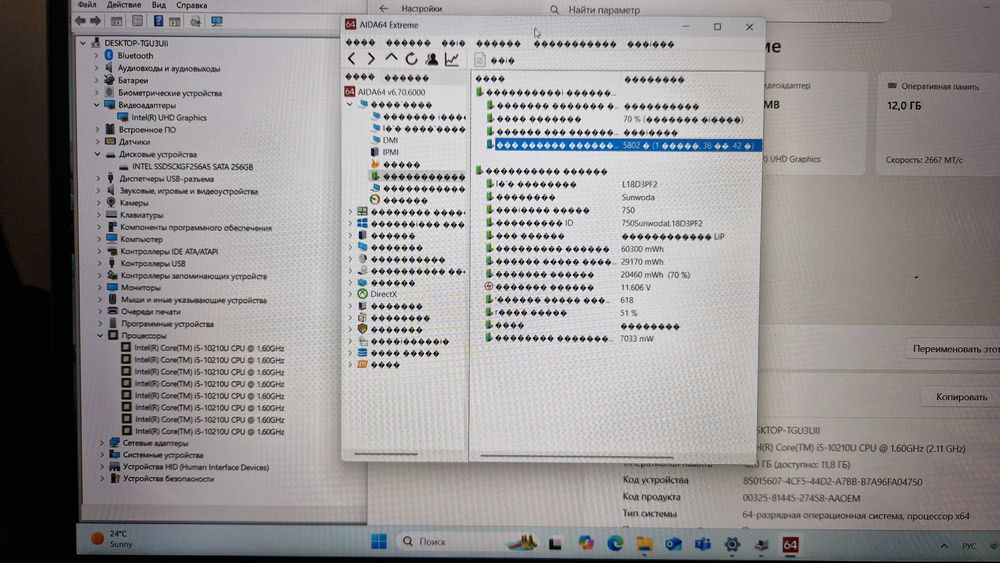Select the DirectX Xbox icon in AIDA64 tree
The image size is (1000, 563).
coord(362,294)
